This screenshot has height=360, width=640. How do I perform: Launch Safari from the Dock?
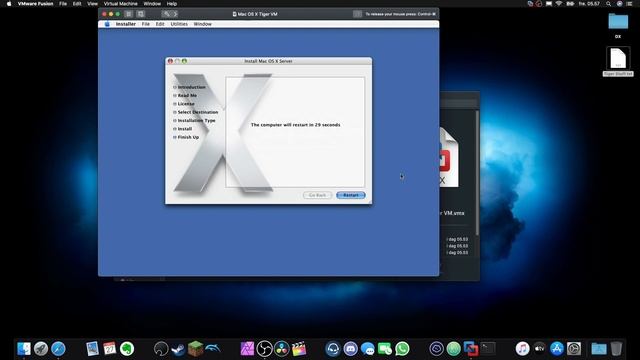(58, 349)
